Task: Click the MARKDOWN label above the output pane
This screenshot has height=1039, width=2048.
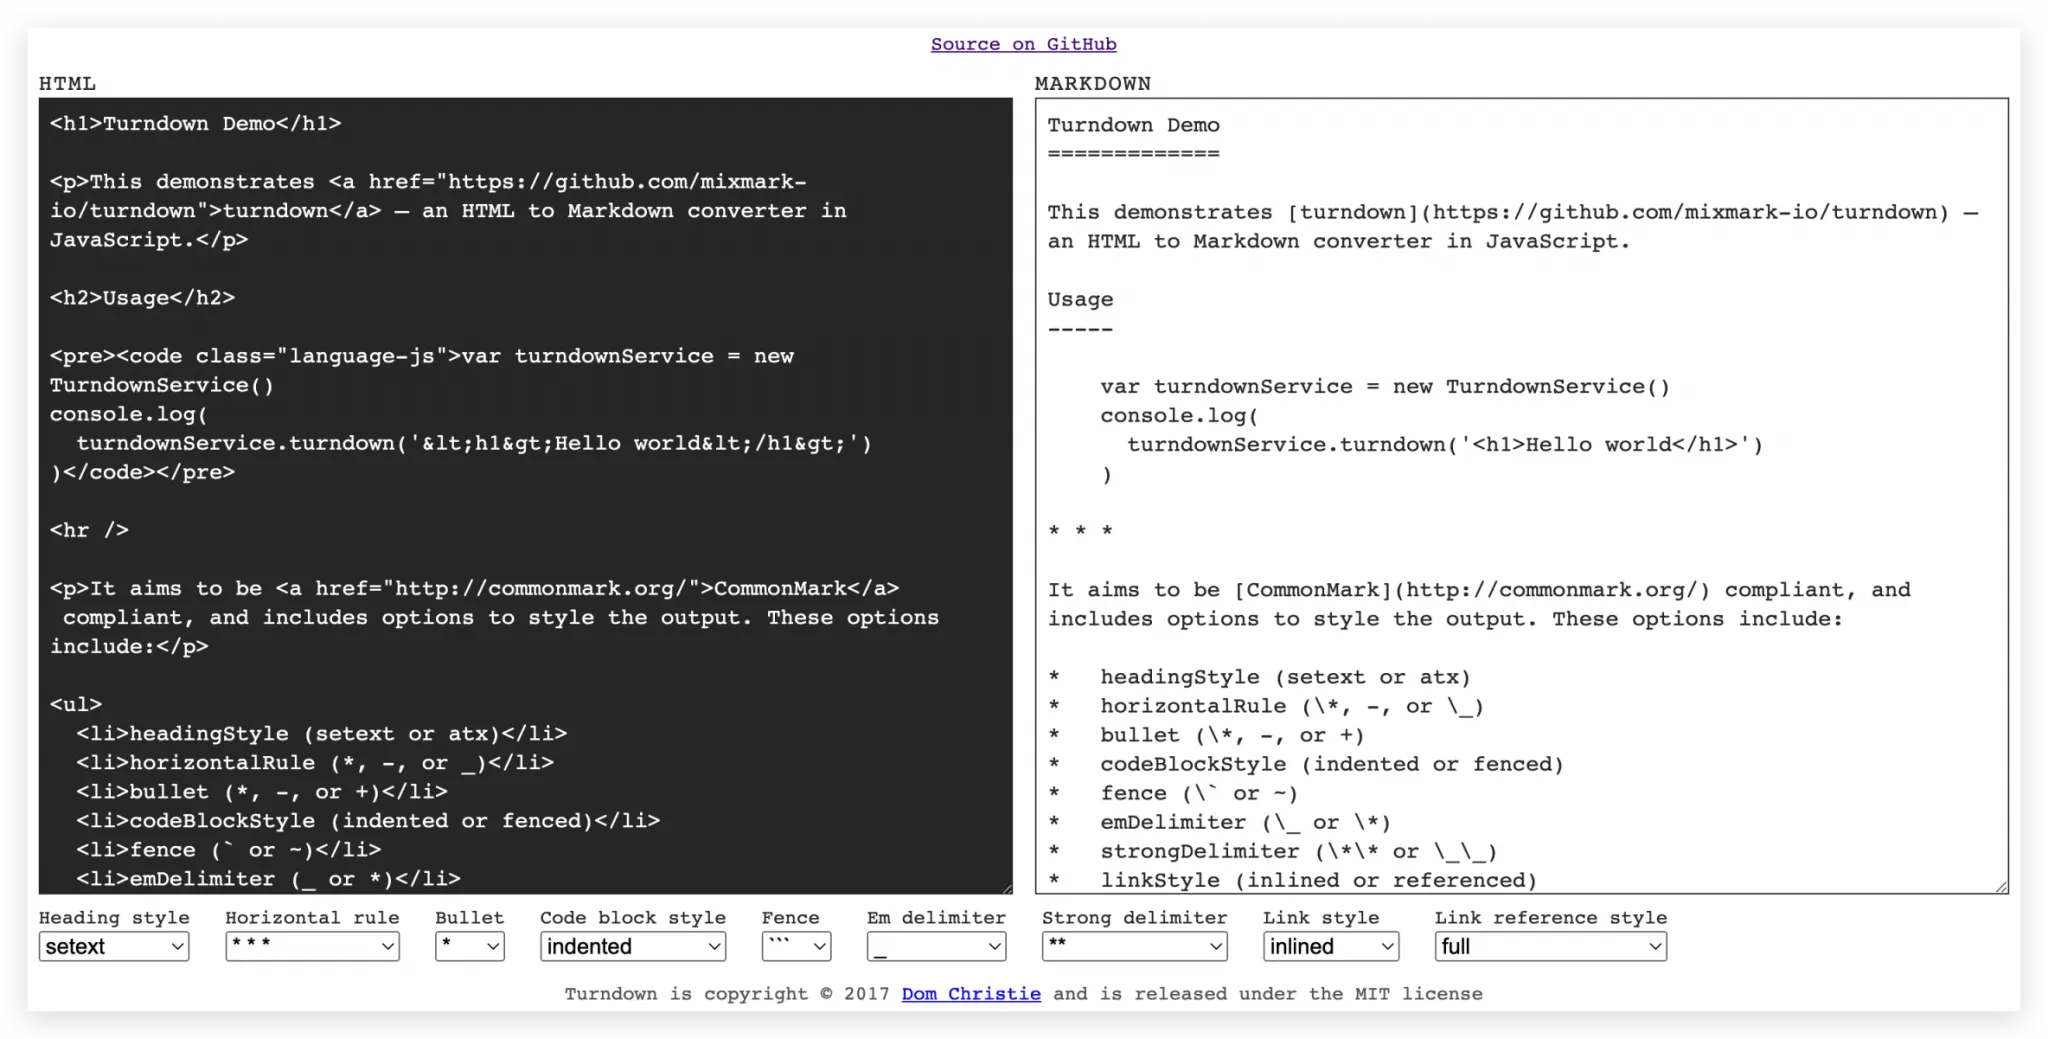Action: (1092, 84)
